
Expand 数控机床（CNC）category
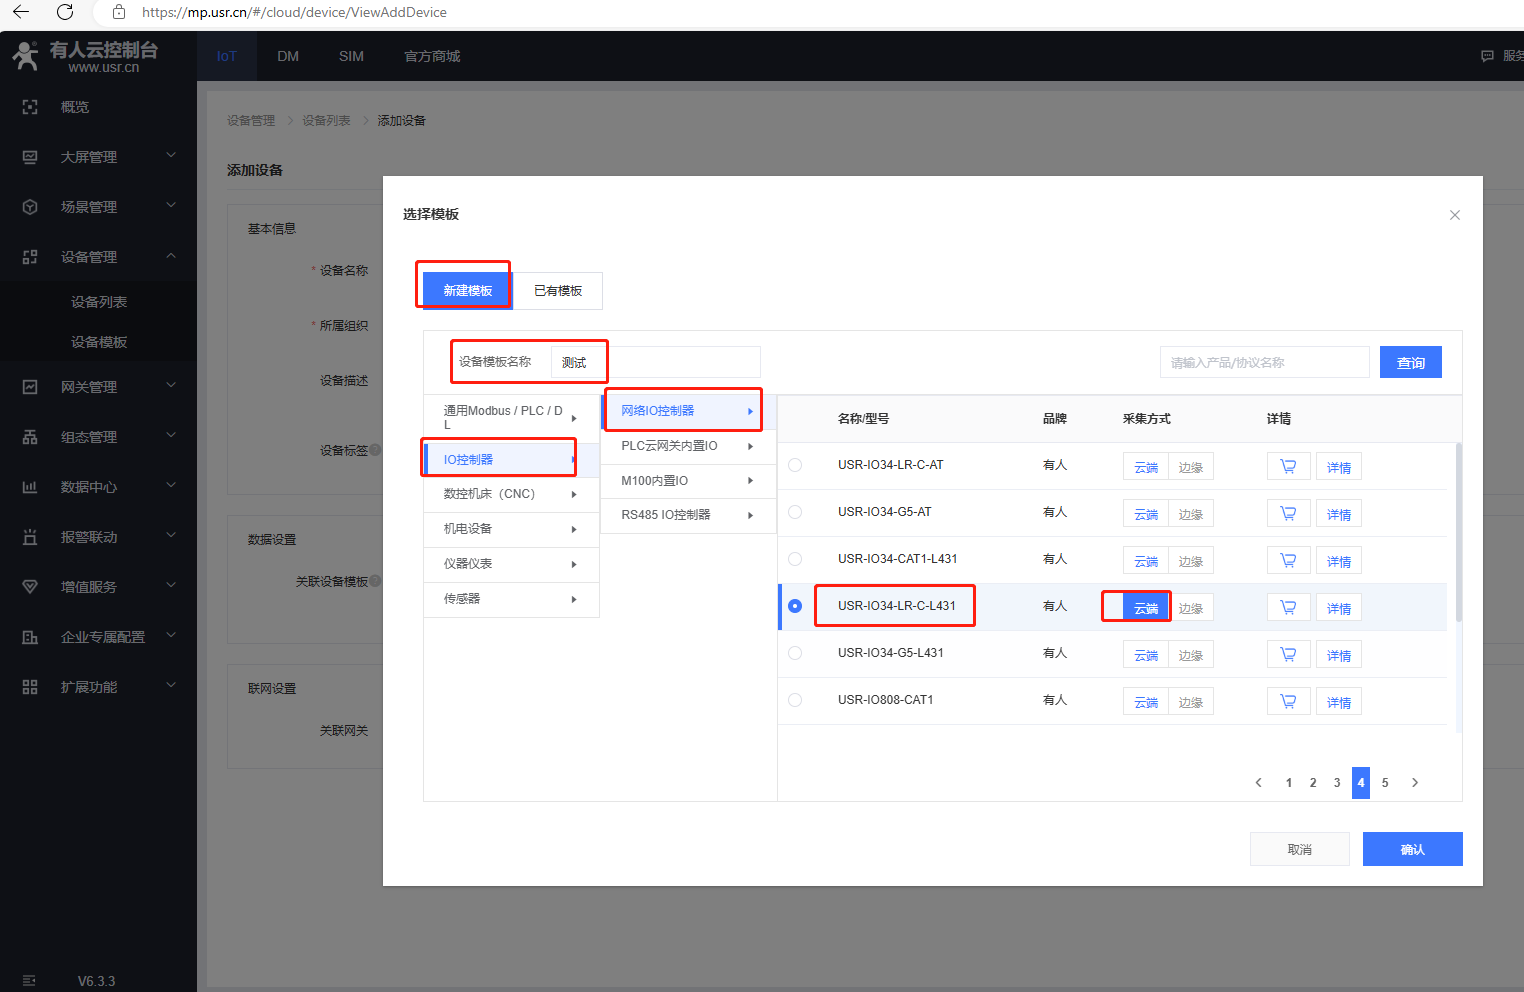tap(511, 494)
